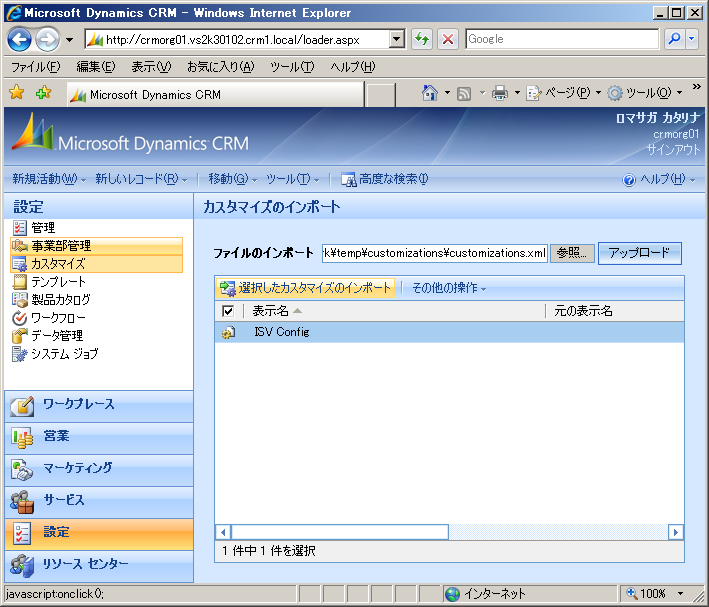Open the 表示(V) menu
This screenshot has height=607, width=709.
[151, 67]
